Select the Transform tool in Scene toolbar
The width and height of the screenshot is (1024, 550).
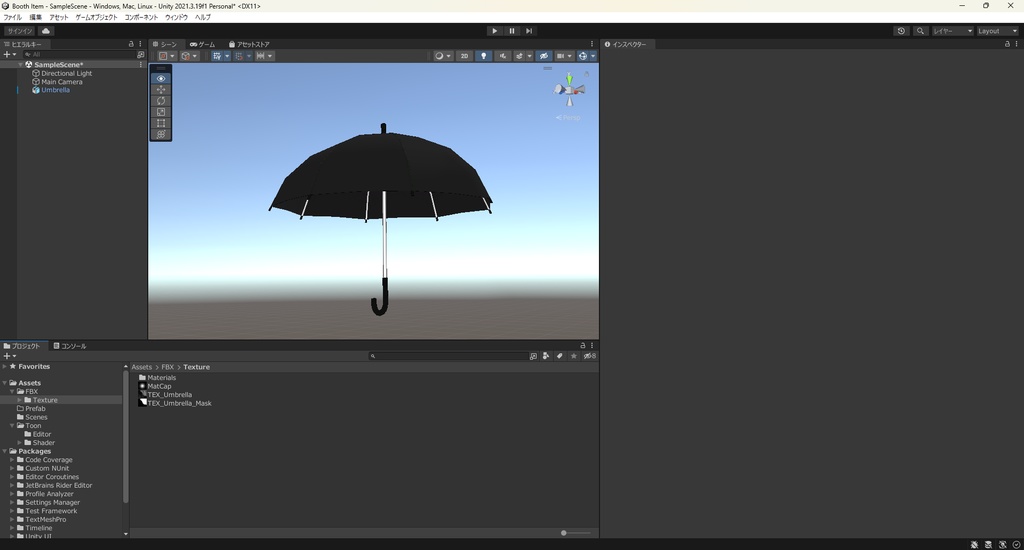click(161, 134)
